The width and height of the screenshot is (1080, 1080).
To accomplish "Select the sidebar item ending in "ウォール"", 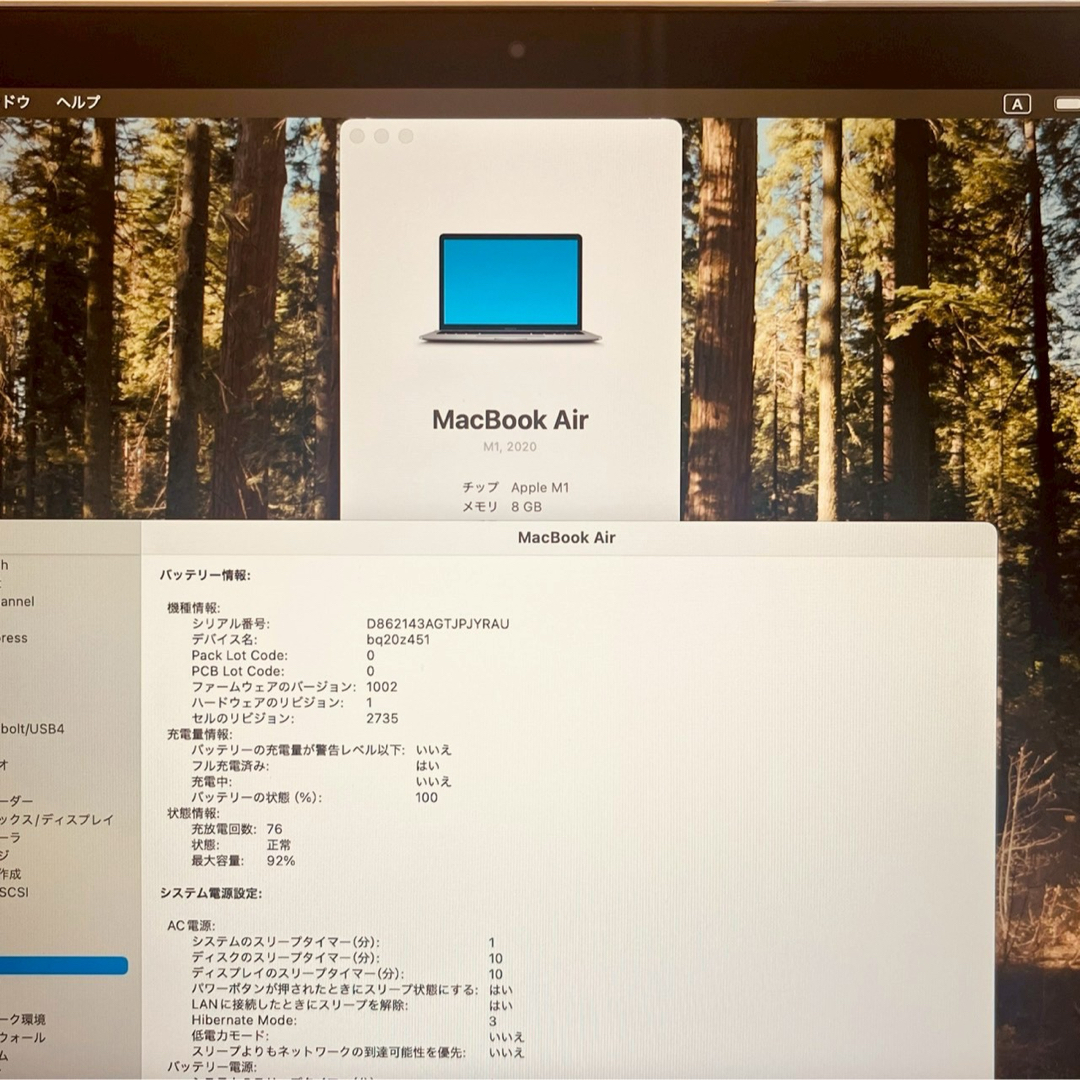I will [x=23, y=1037].
